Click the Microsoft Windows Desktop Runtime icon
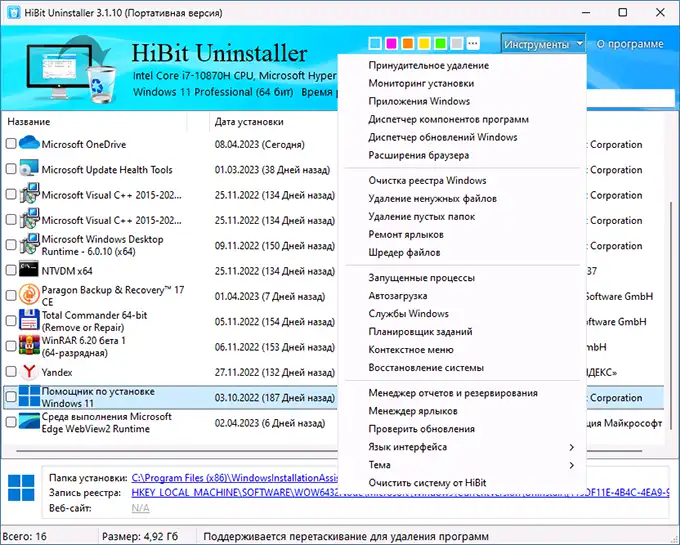 [x=29, y=245]
